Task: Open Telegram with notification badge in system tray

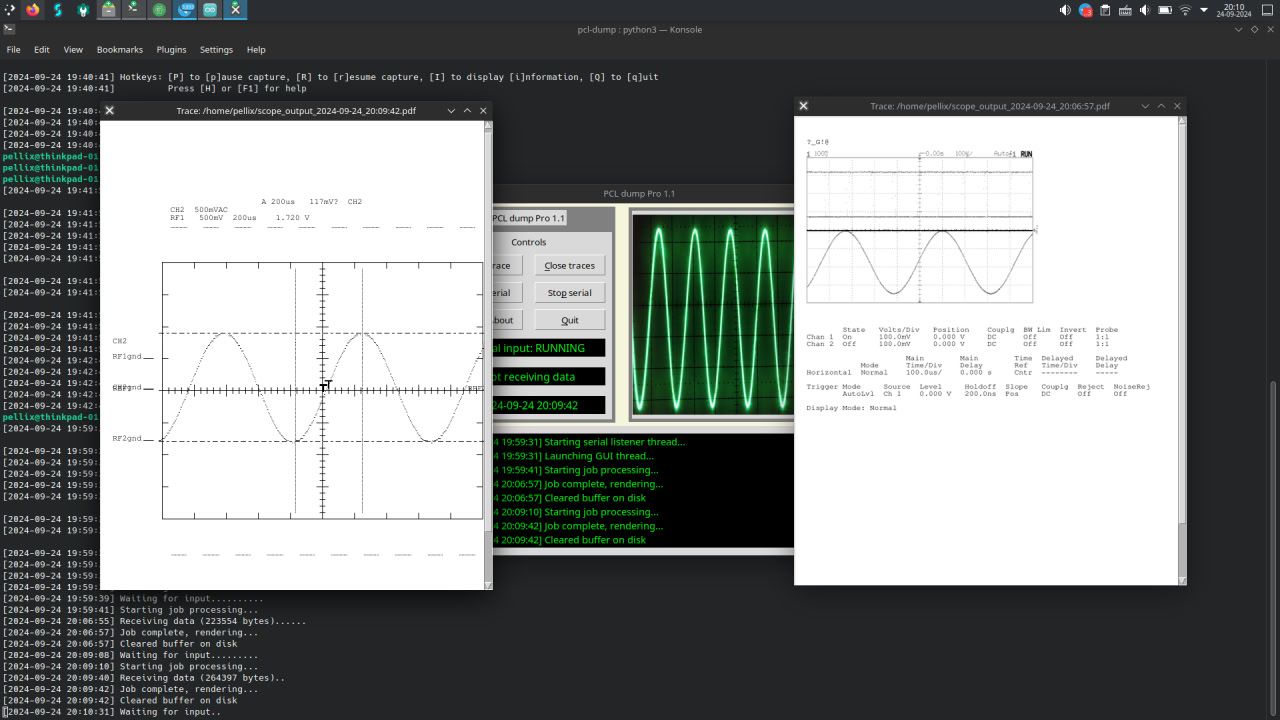Action: pyautogui.click(x=1084, y=11)
